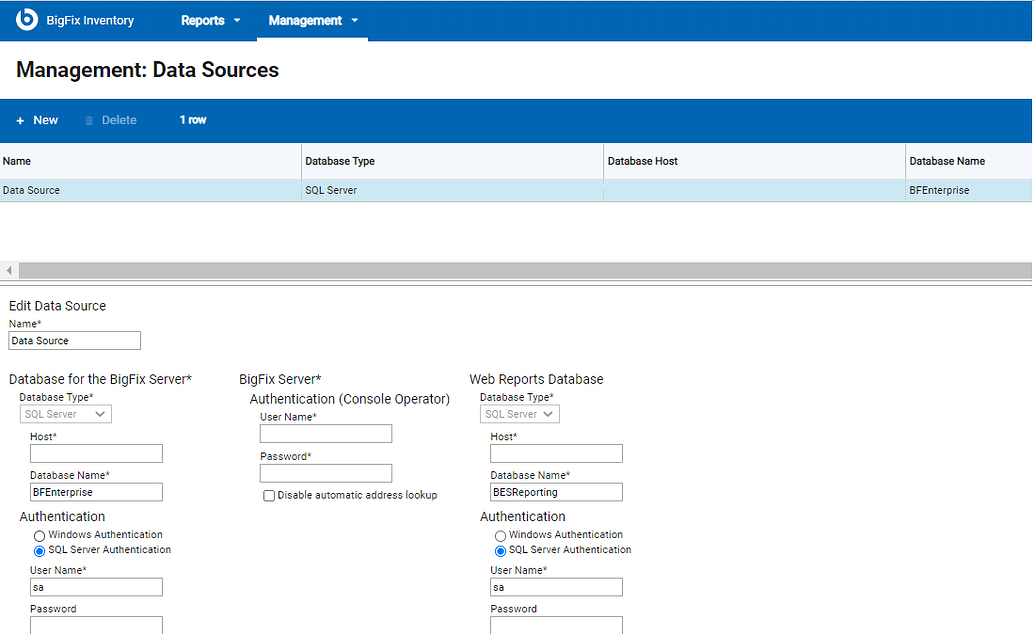Open Database Type dropdown under Web Reports Database

click(519, 413)
